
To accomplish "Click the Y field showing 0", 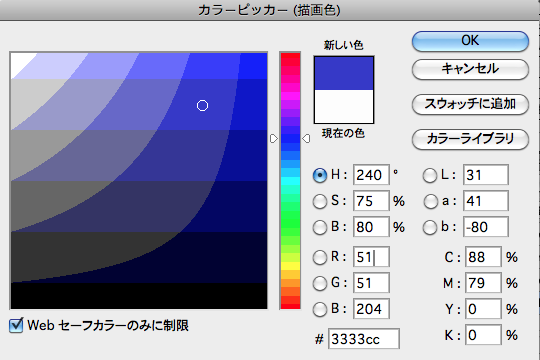I will pos(483,309).
